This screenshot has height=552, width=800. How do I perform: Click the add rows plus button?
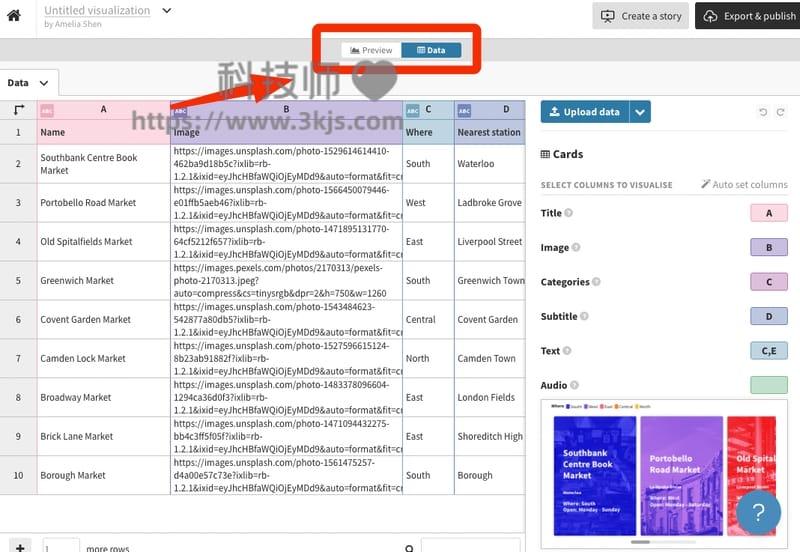click(20, 547)
